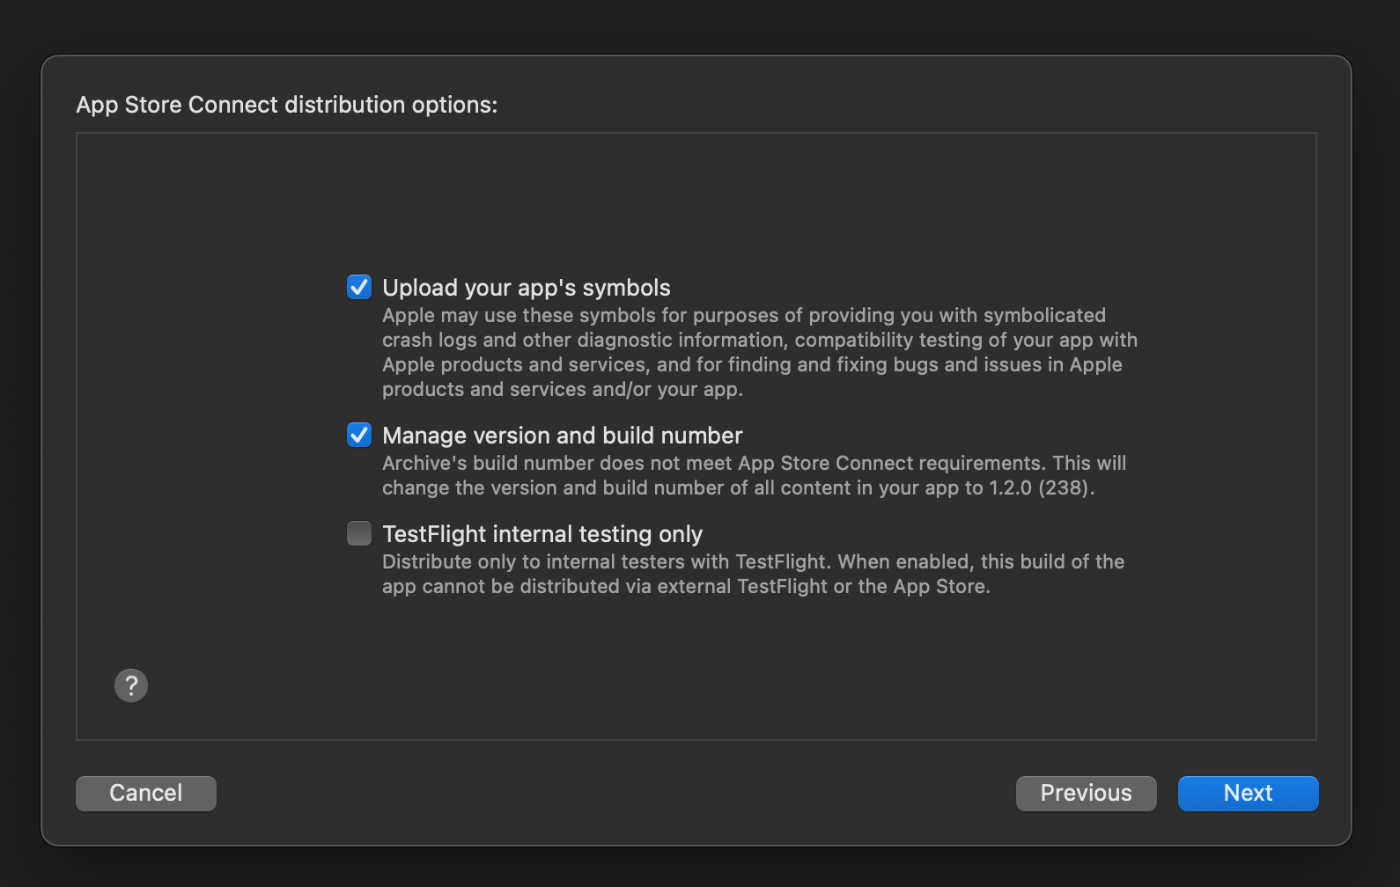Click text mentioning version 1.2.0 (238)
The height and width of the screenshot is (887, 1400).
[754, 475]
